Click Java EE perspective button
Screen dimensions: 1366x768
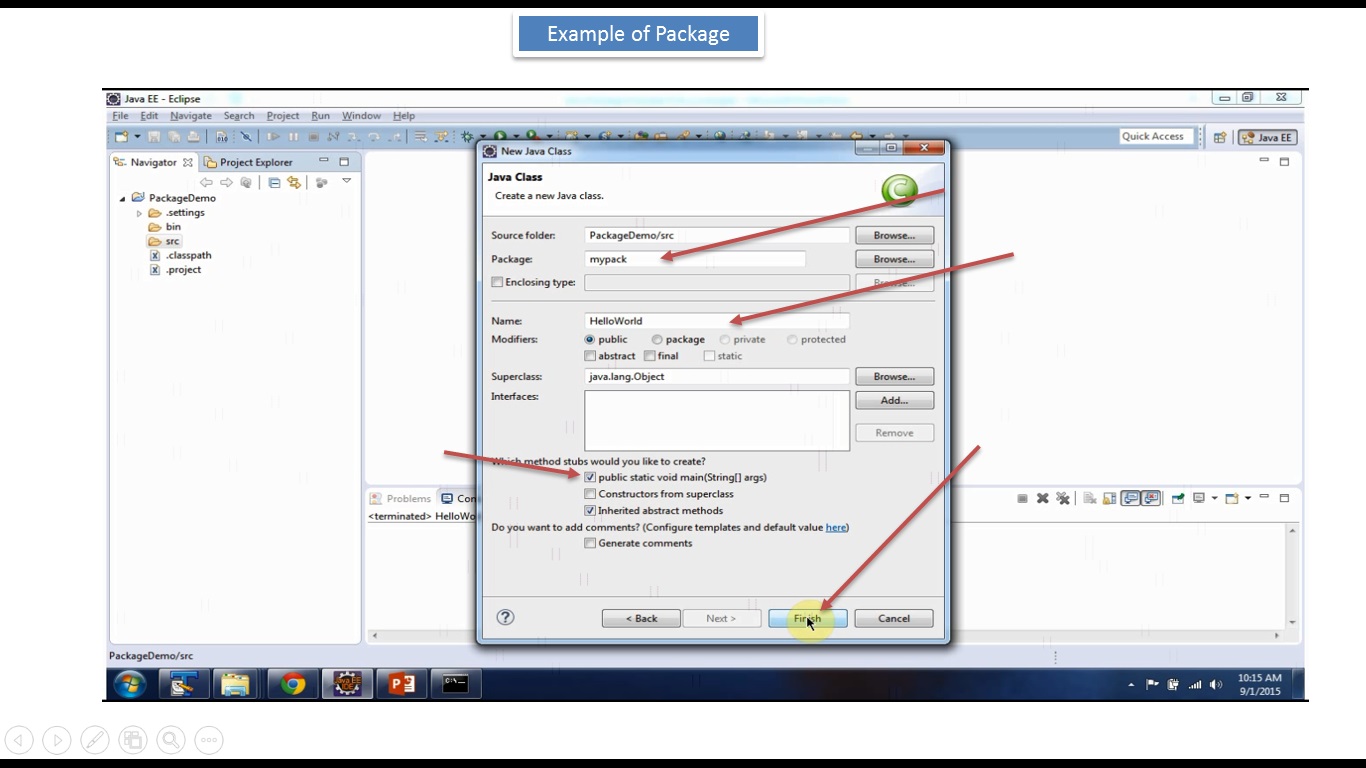click(x=1267, y=138)
